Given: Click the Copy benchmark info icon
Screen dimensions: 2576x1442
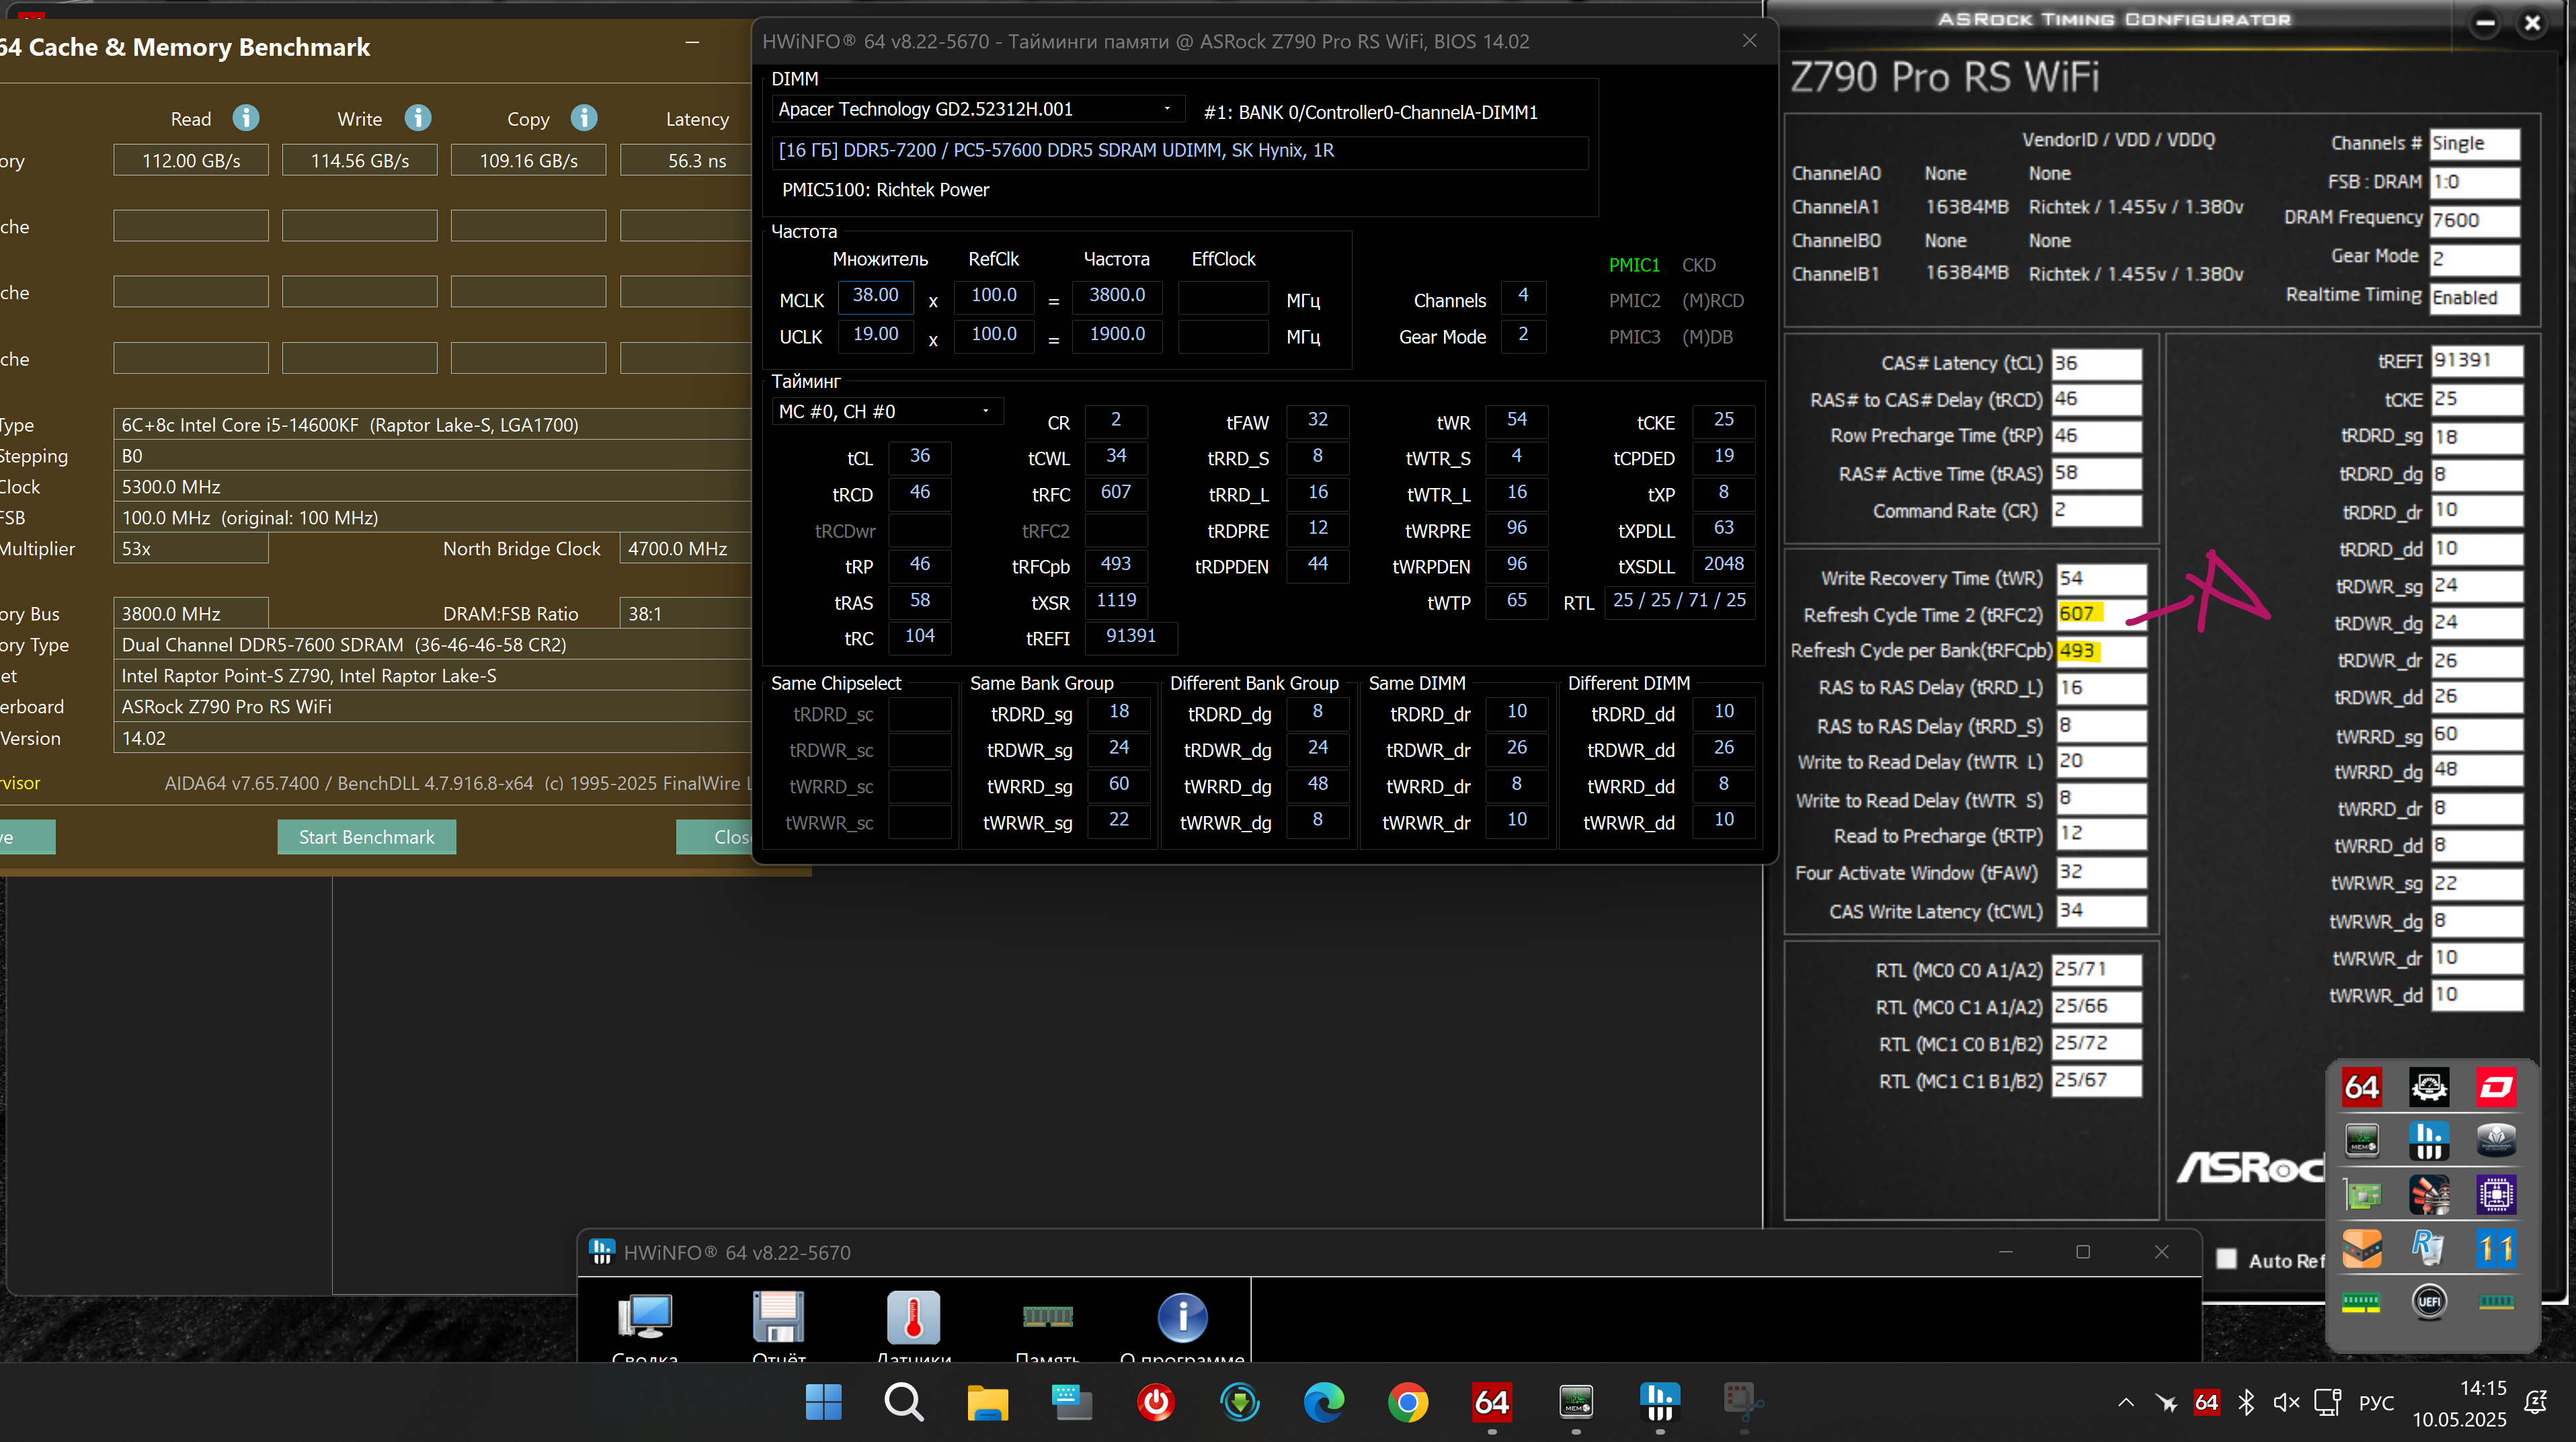Looking at the screenshot, I should [584, 118].
